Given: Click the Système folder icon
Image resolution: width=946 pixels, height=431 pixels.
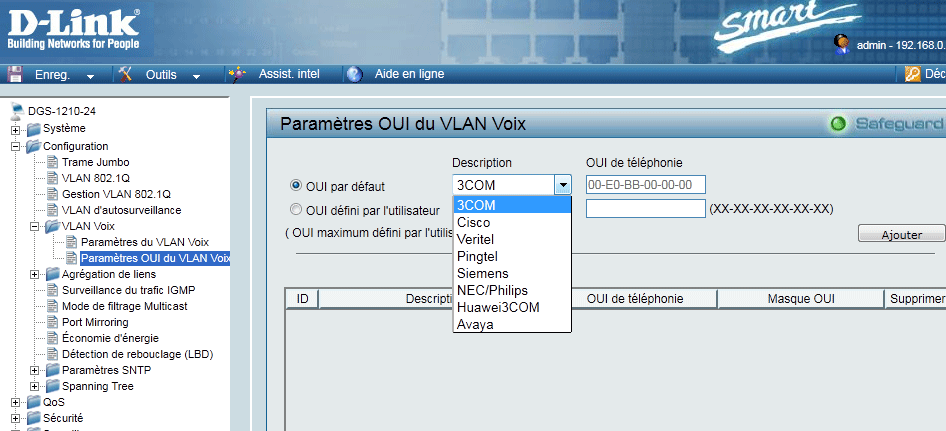Looking at the screenshot, I should click(34, 129).
